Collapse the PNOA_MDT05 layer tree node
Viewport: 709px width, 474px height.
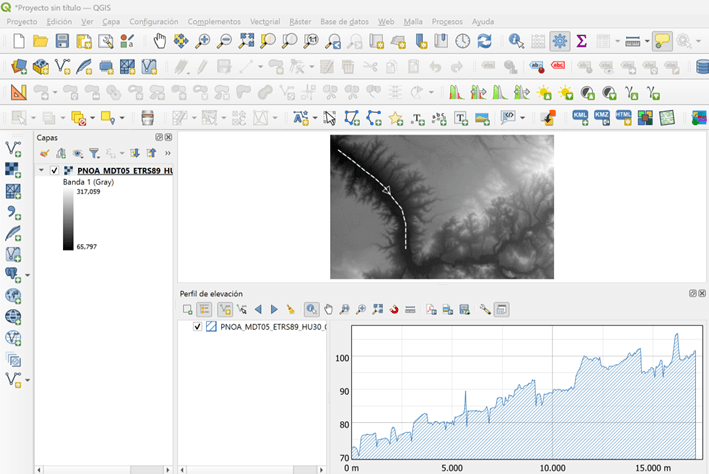point(41,171)
